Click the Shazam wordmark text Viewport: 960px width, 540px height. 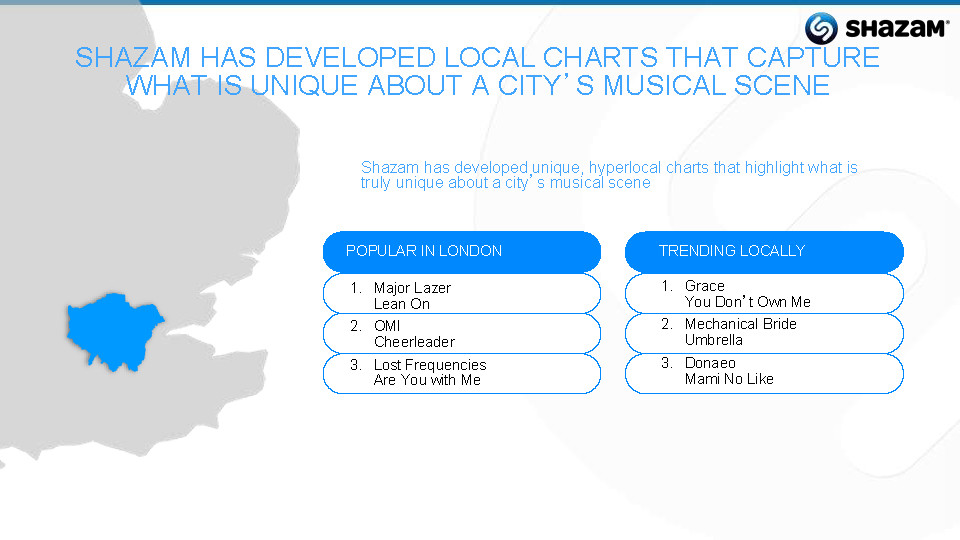click(x=897, y=28)
